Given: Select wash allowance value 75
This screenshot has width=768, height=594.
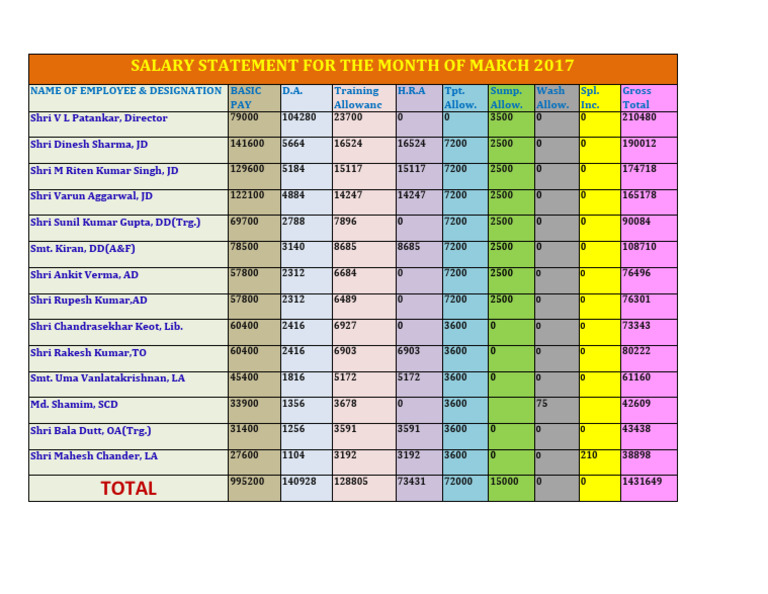Looking at the screenshot, I should click(x=542, y=404).
